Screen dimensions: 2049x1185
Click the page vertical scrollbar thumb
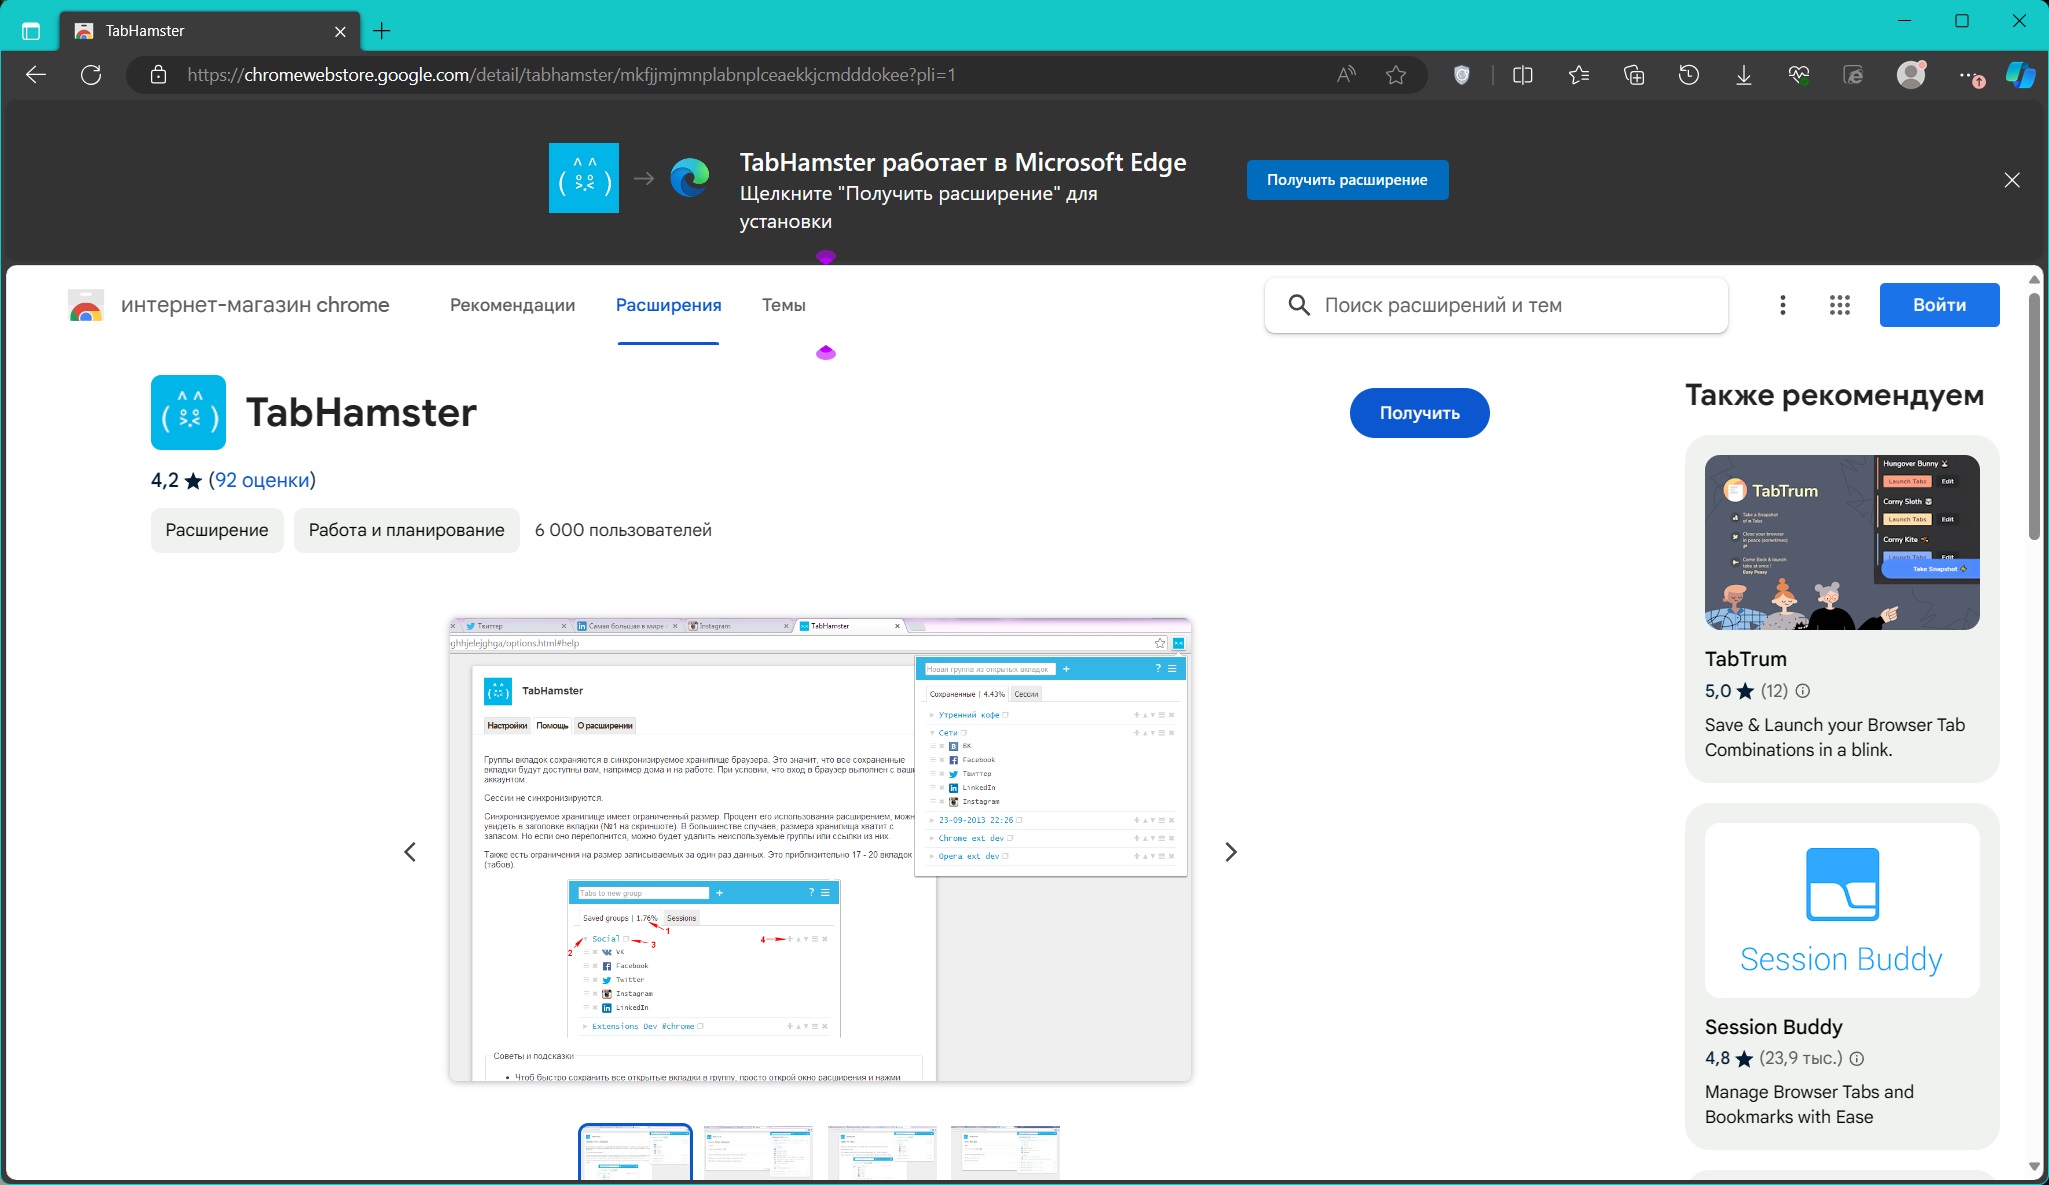click(x=2034, y=415)
